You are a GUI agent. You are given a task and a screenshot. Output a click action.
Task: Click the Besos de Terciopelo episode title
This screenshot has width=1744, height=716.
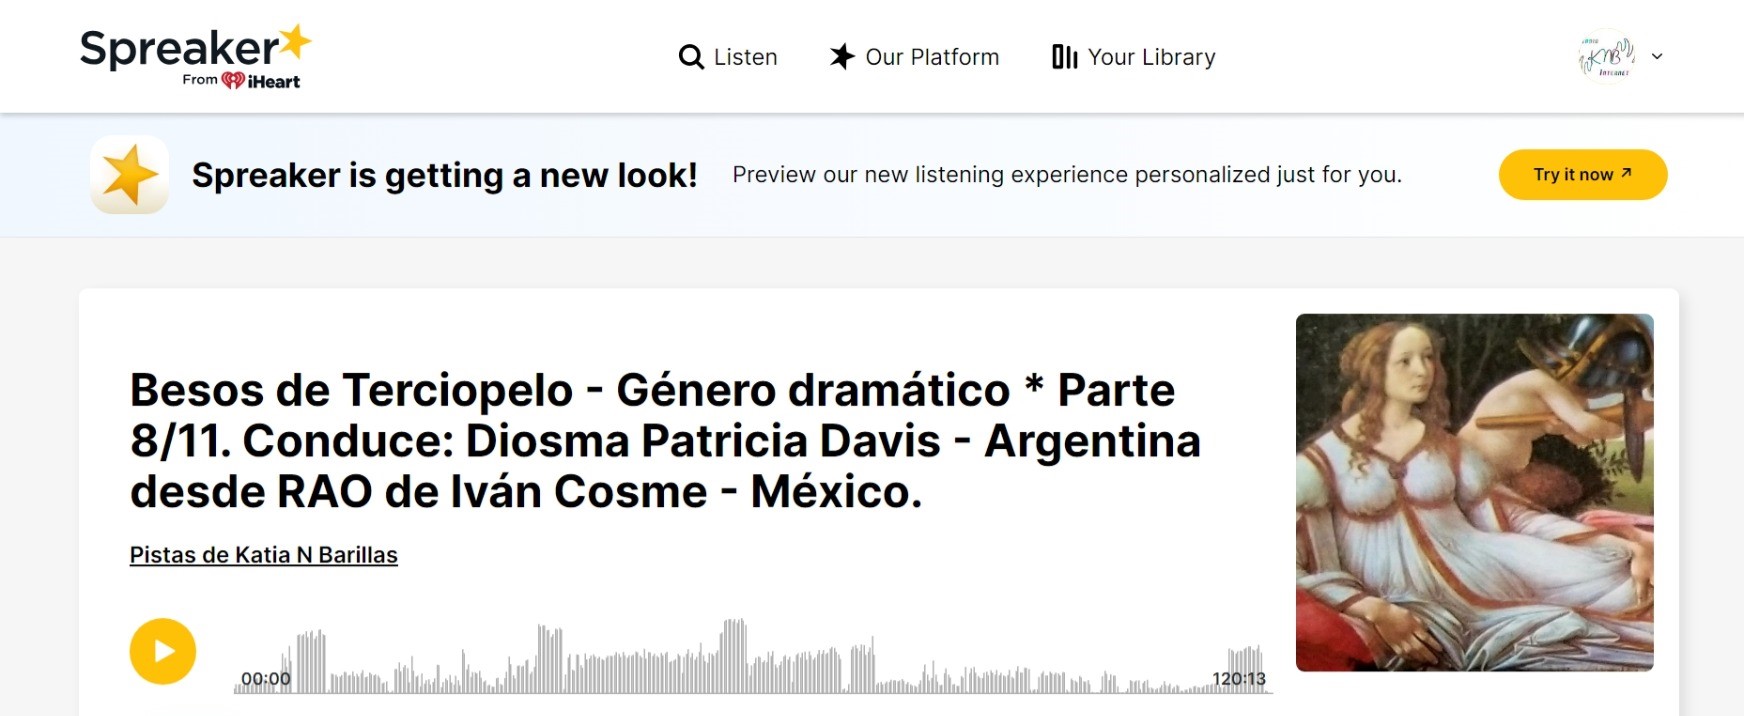point(665,441)
